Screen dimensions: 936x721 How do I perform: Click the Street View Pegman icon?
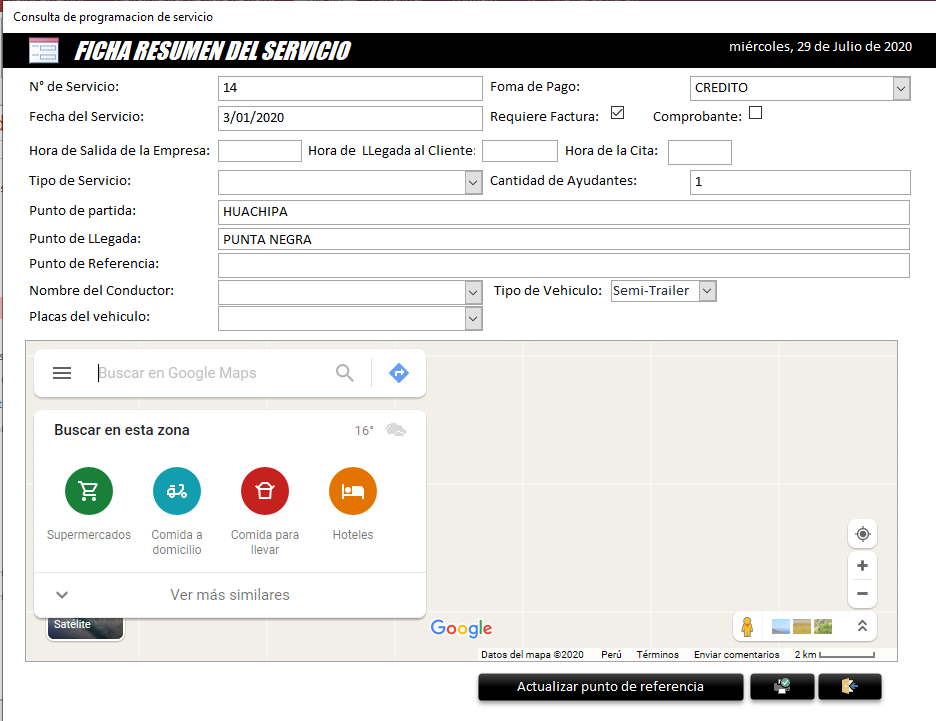(x=747, y=626)
